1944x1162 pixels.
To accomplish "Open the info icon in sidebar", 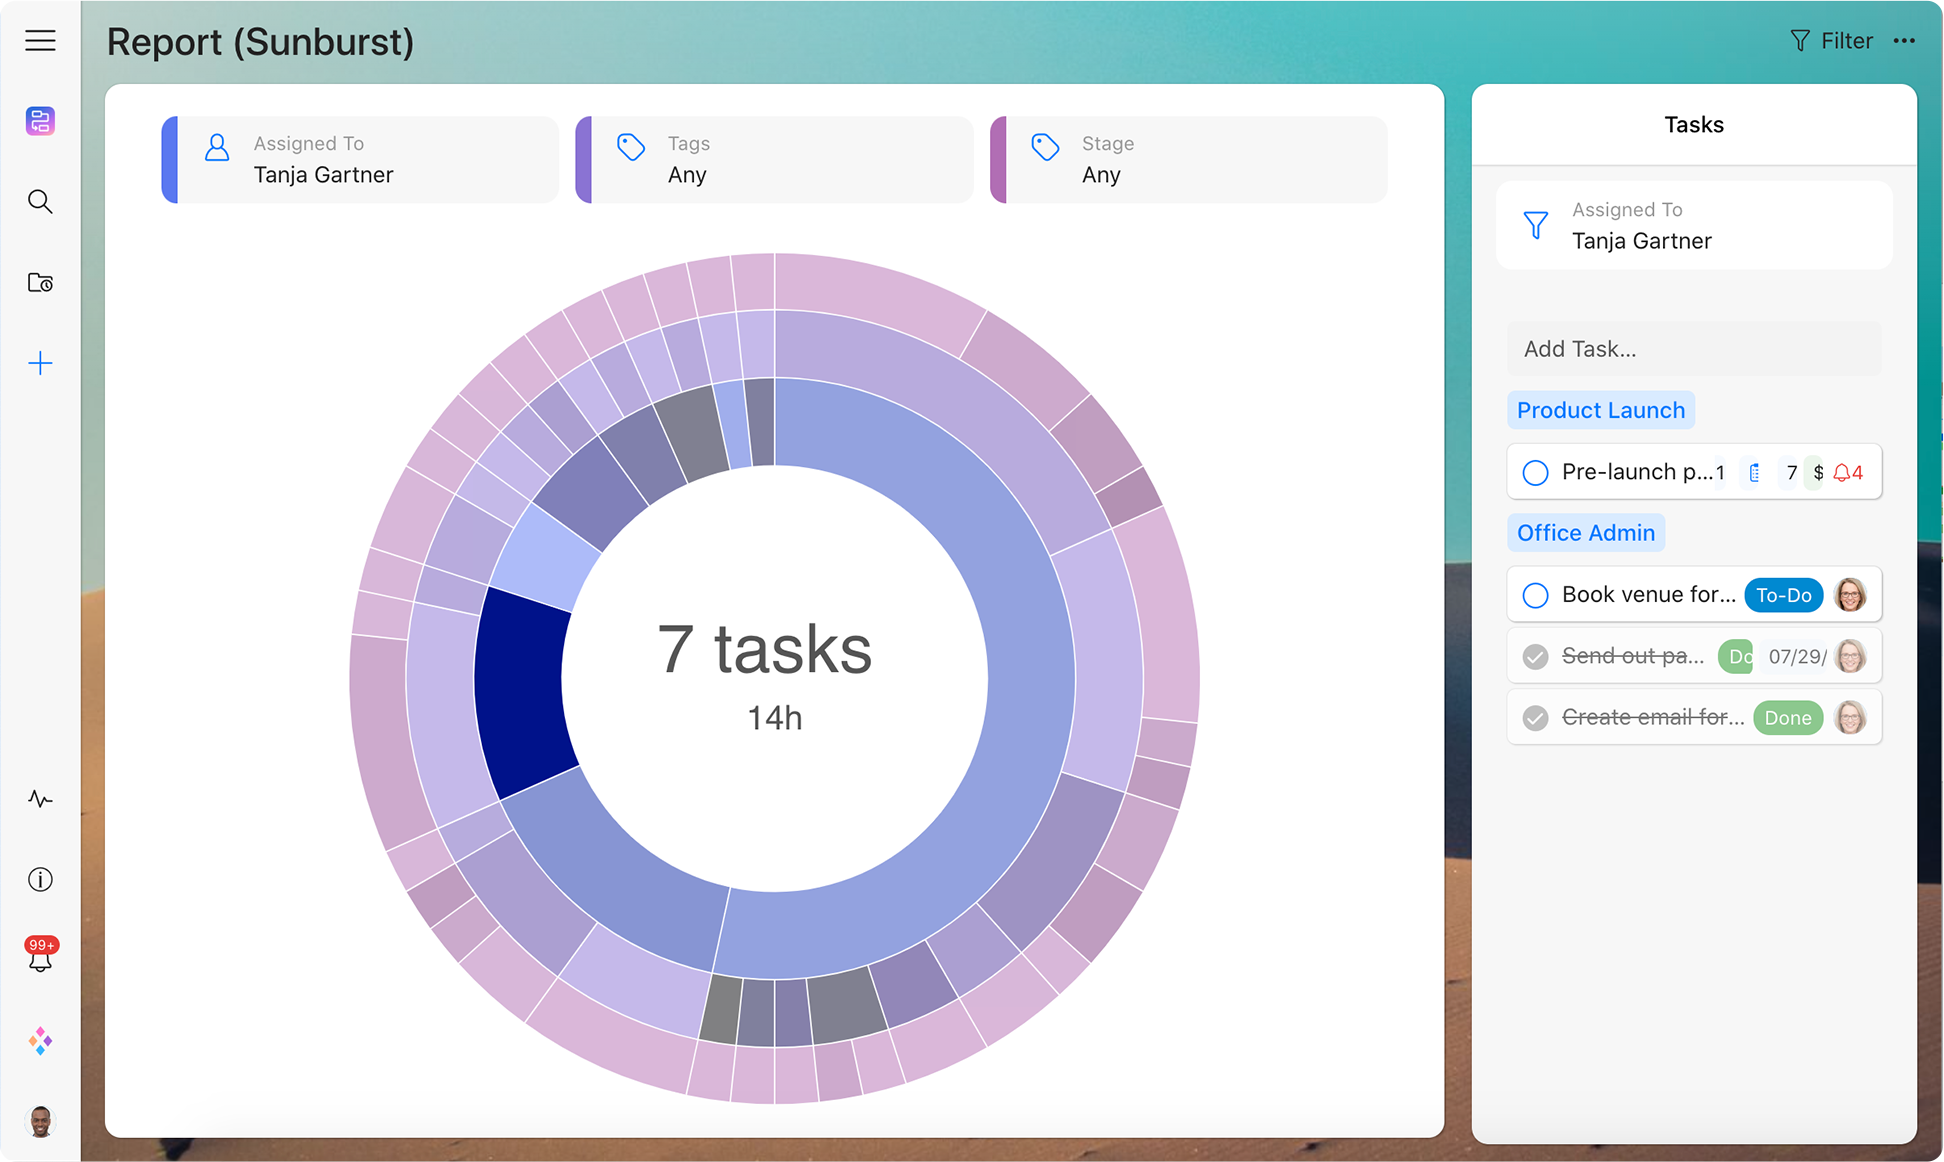I will (40, 880).
